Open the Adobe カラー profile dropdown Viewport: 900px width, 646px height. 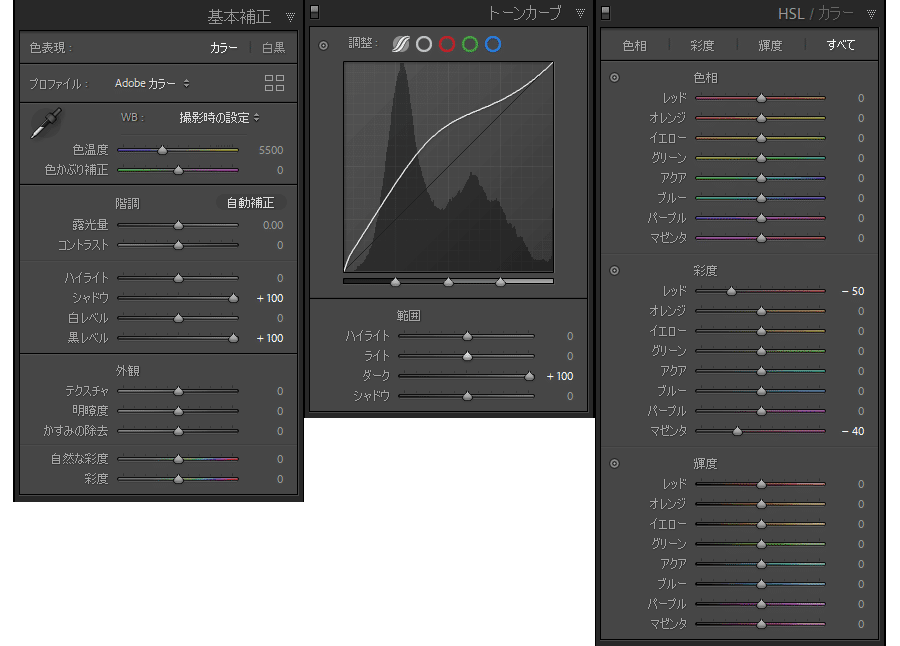coord(152,83)
